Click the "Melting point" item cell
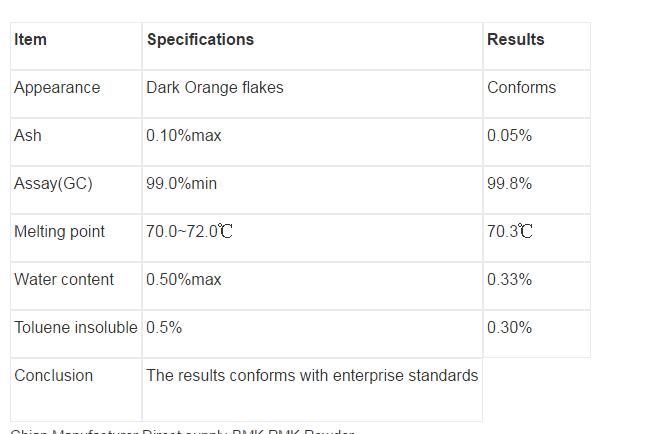The width and height of the screenshot is (668, 434). tap(60, 232)
